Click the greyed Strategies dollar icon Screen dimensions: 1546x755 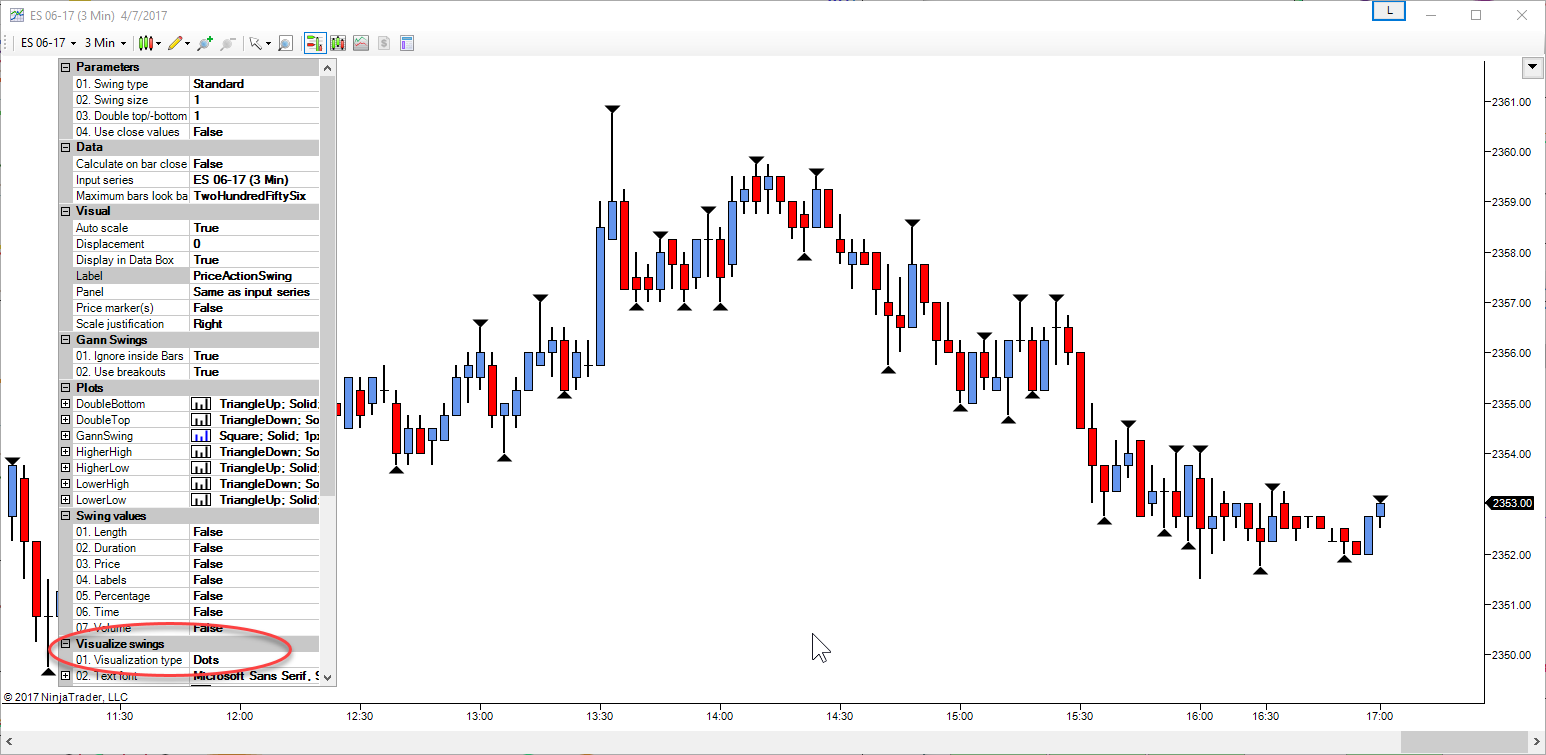point(384,43)
